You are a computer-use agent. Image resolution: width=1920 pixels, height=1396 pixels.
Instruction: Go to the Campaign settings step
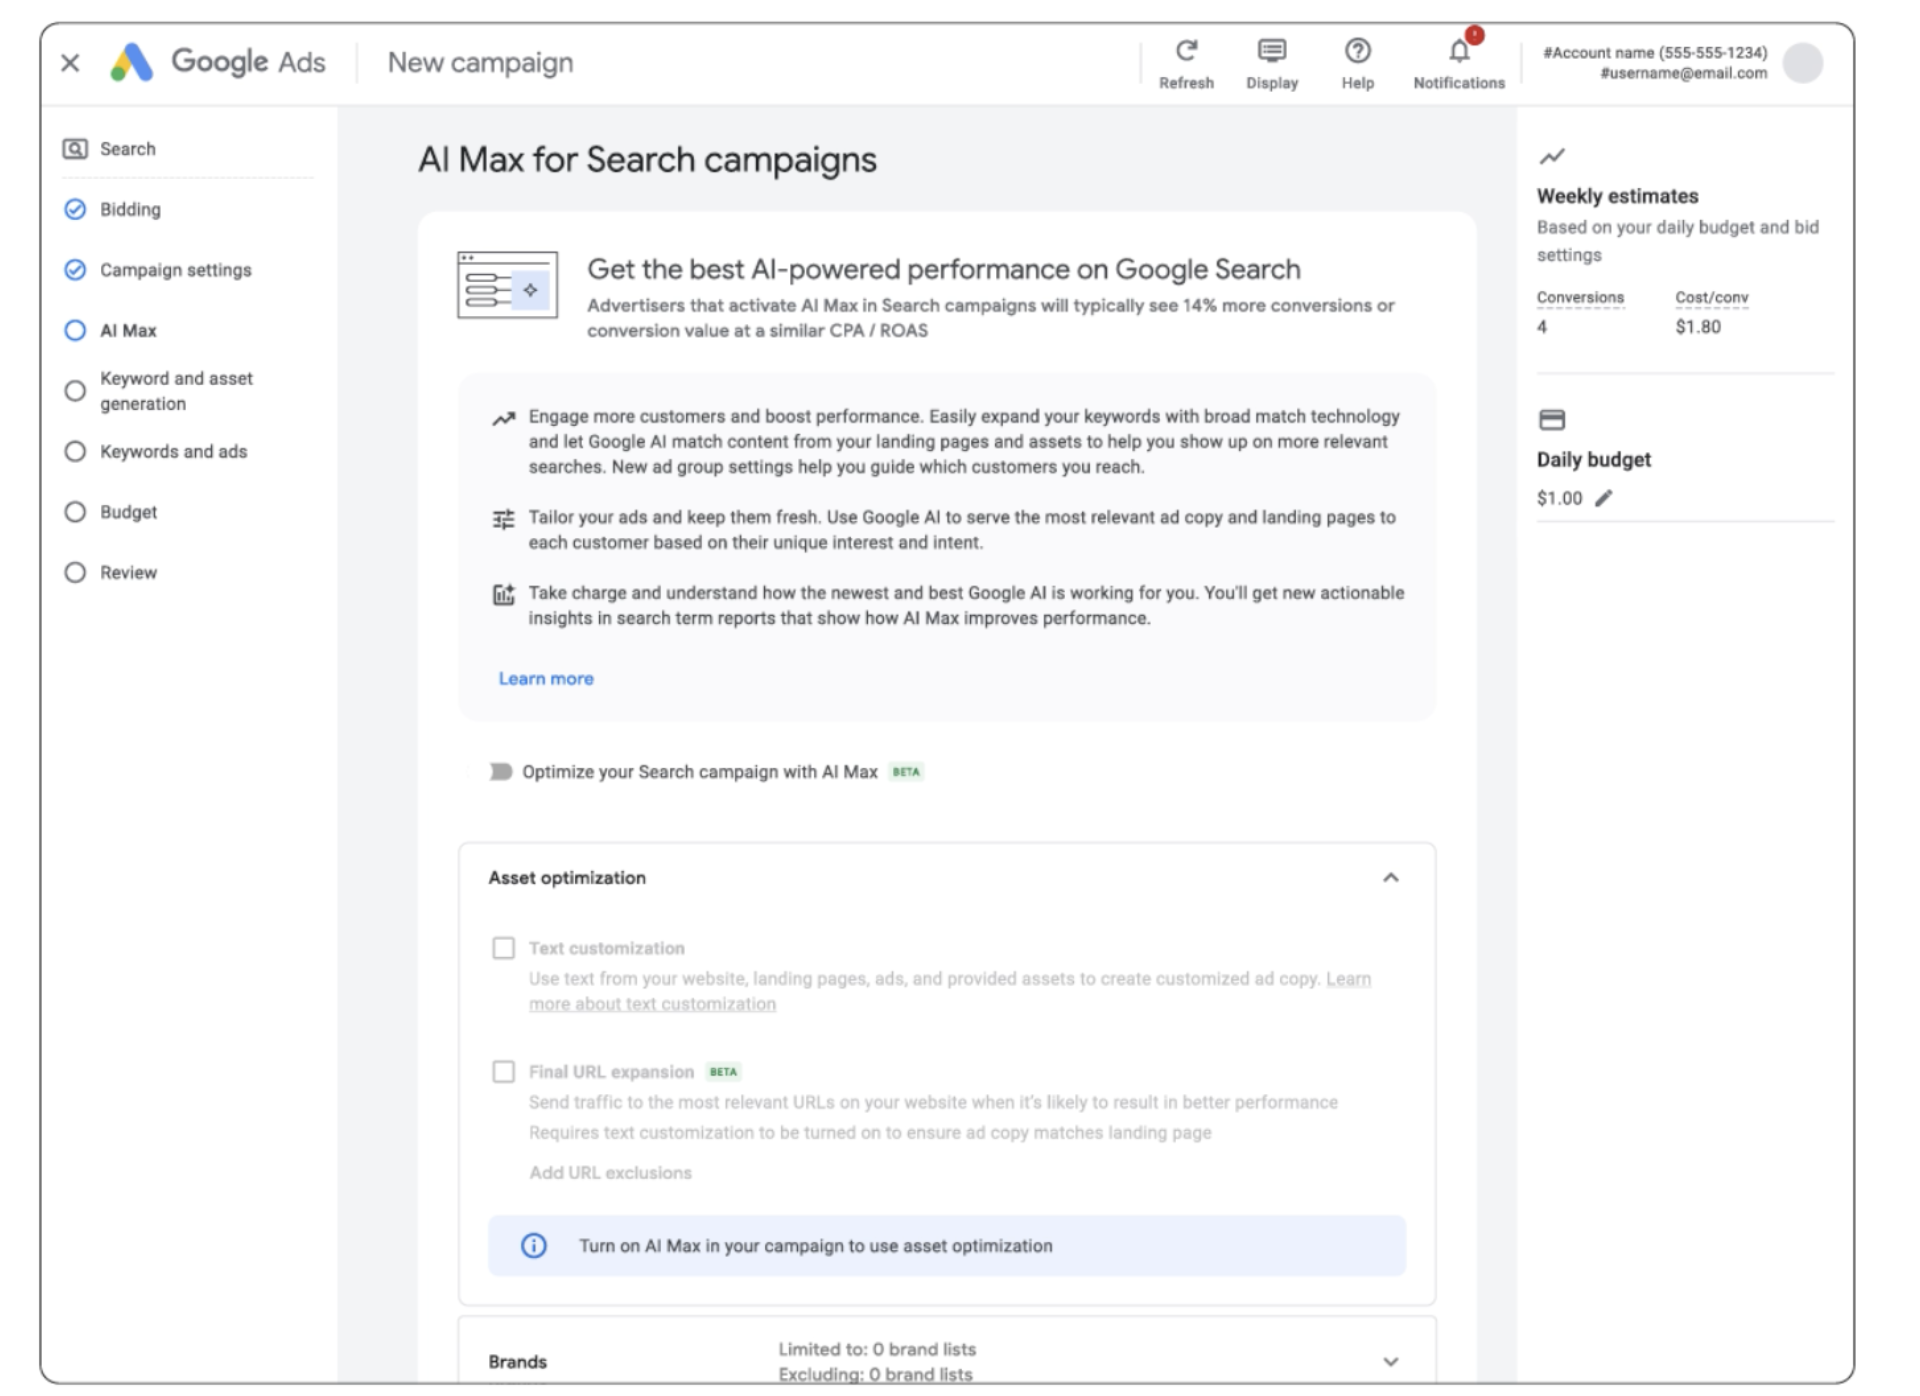pyautogui.click(x=157, y=270)
